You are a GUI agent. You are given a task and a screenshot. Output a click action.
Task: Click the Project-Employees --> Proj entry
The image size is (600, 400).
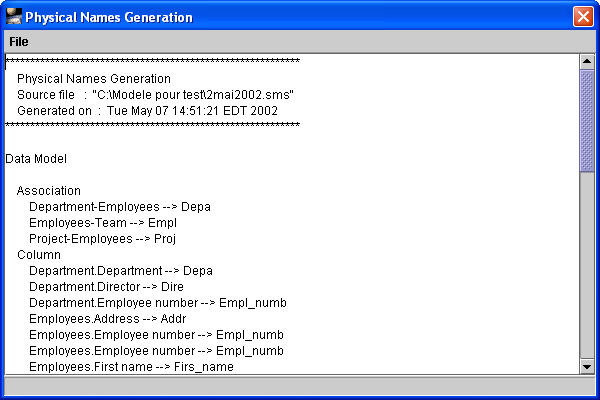(102, 239)
